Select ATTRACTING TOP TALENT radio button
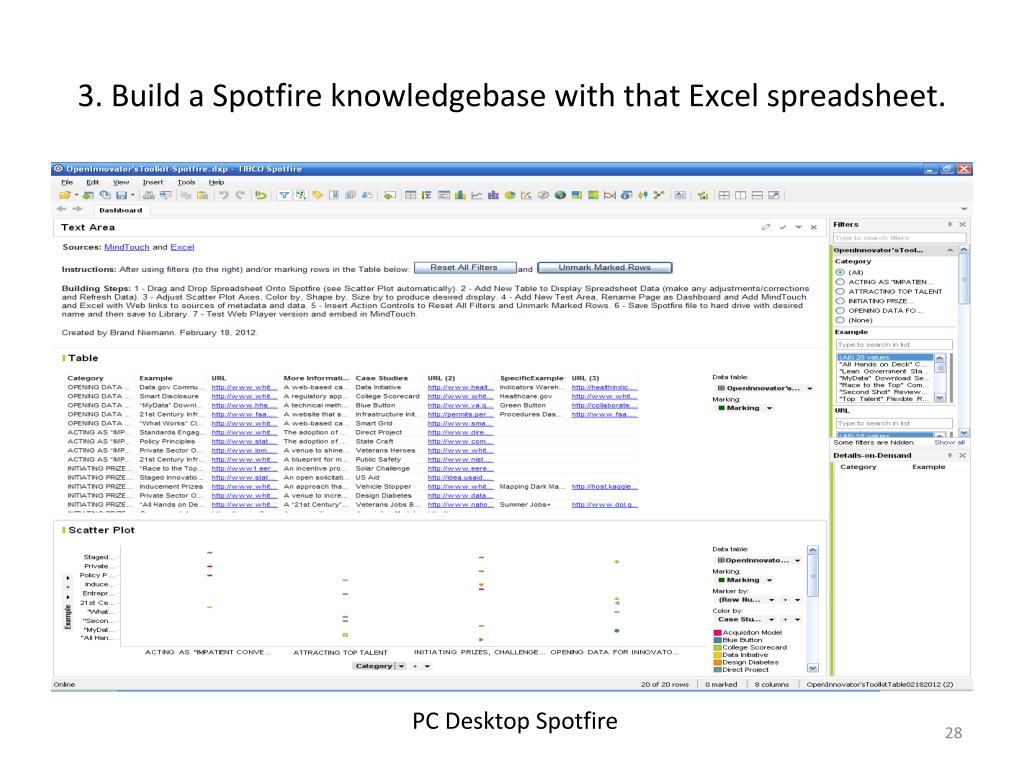Image resolution: width=1024 pixels, height=768 pixels. pyautogui.click(x=840, y=292)
